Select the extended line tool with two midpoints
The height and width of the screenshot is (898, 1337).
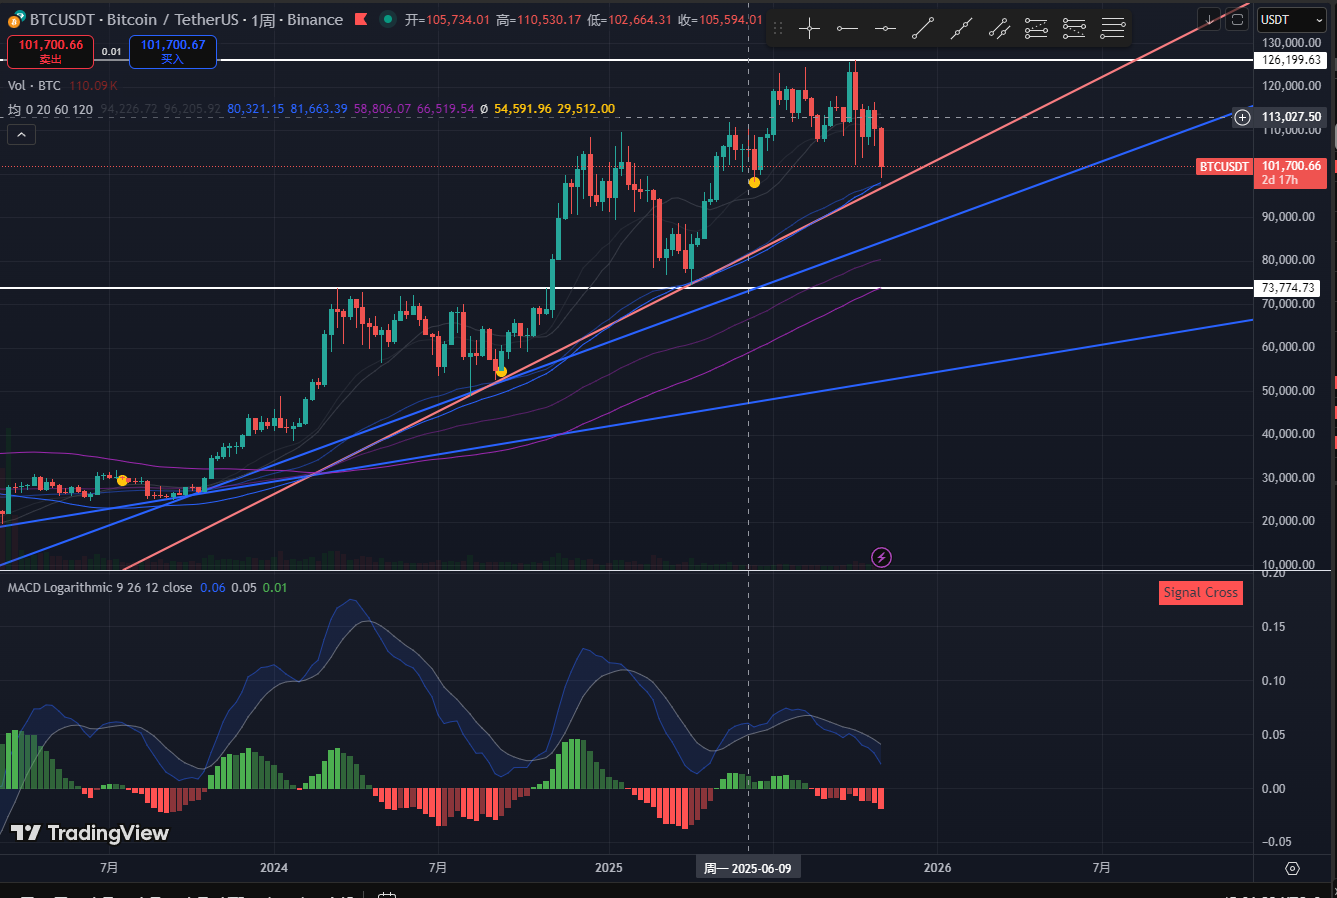click(961, 29)
